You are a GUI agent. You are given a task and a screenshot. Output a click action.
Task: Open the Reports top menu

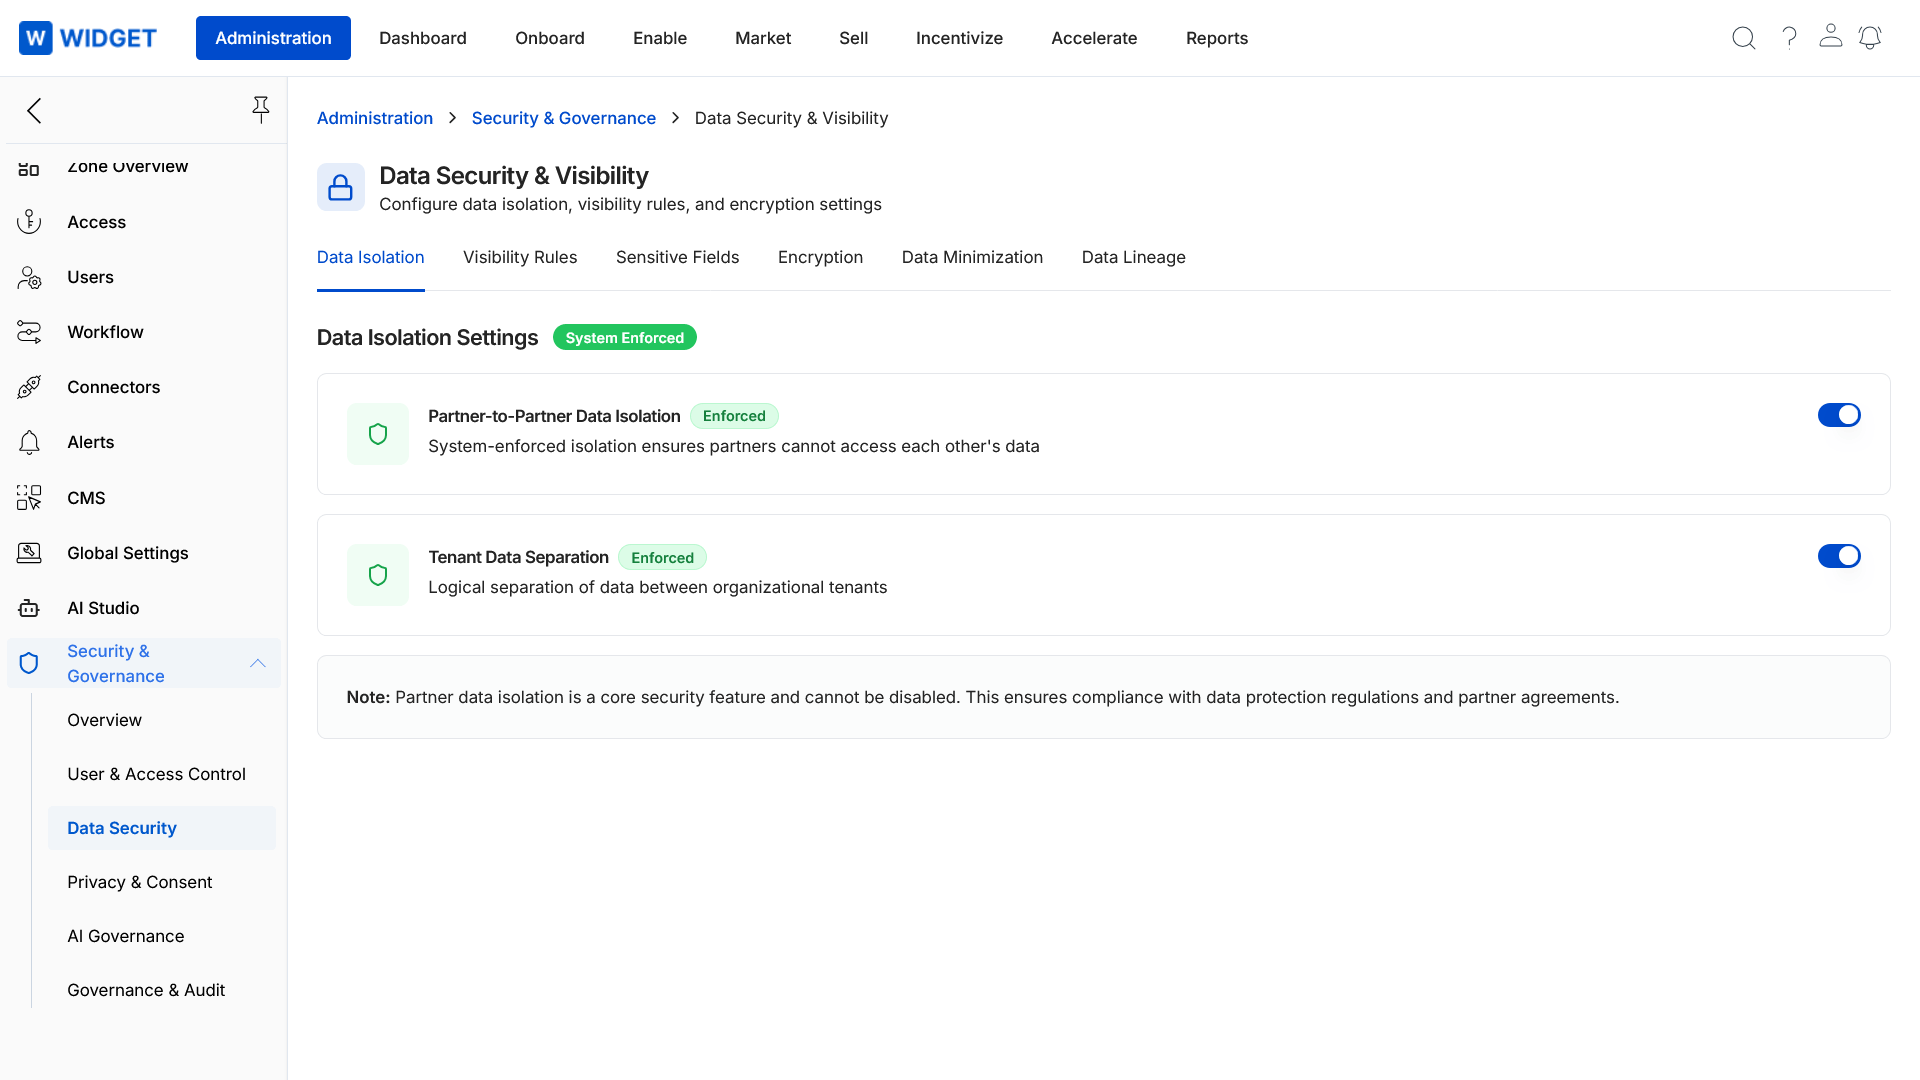click(1216, 38)
